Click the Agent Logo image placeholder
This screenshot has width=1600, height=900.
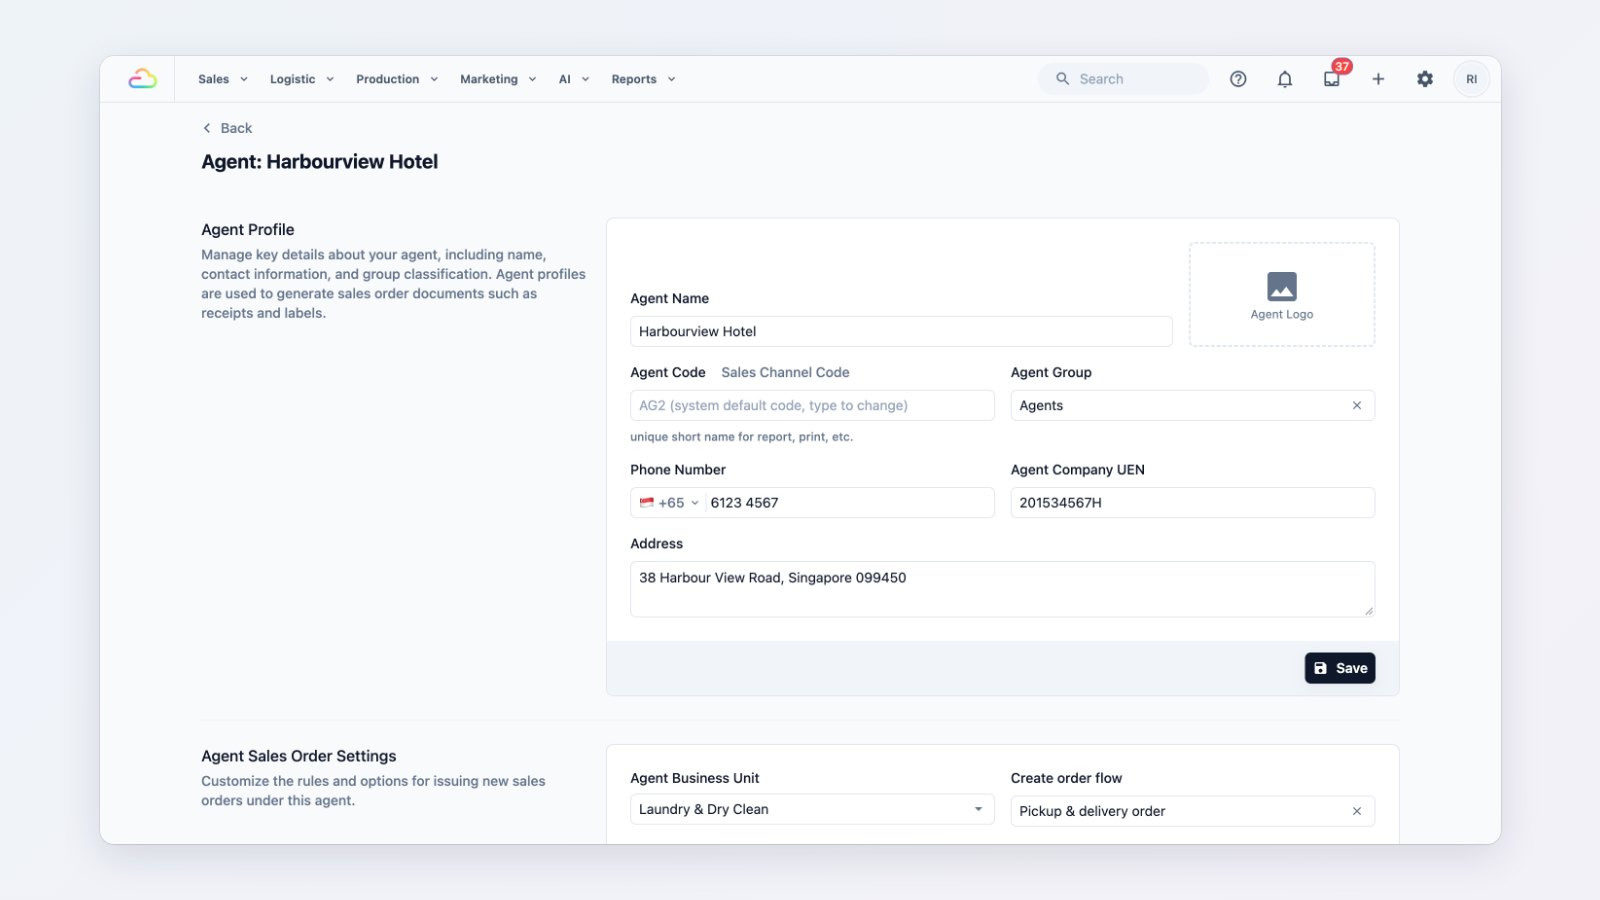pyautogui.click(x=1282, y=295)
